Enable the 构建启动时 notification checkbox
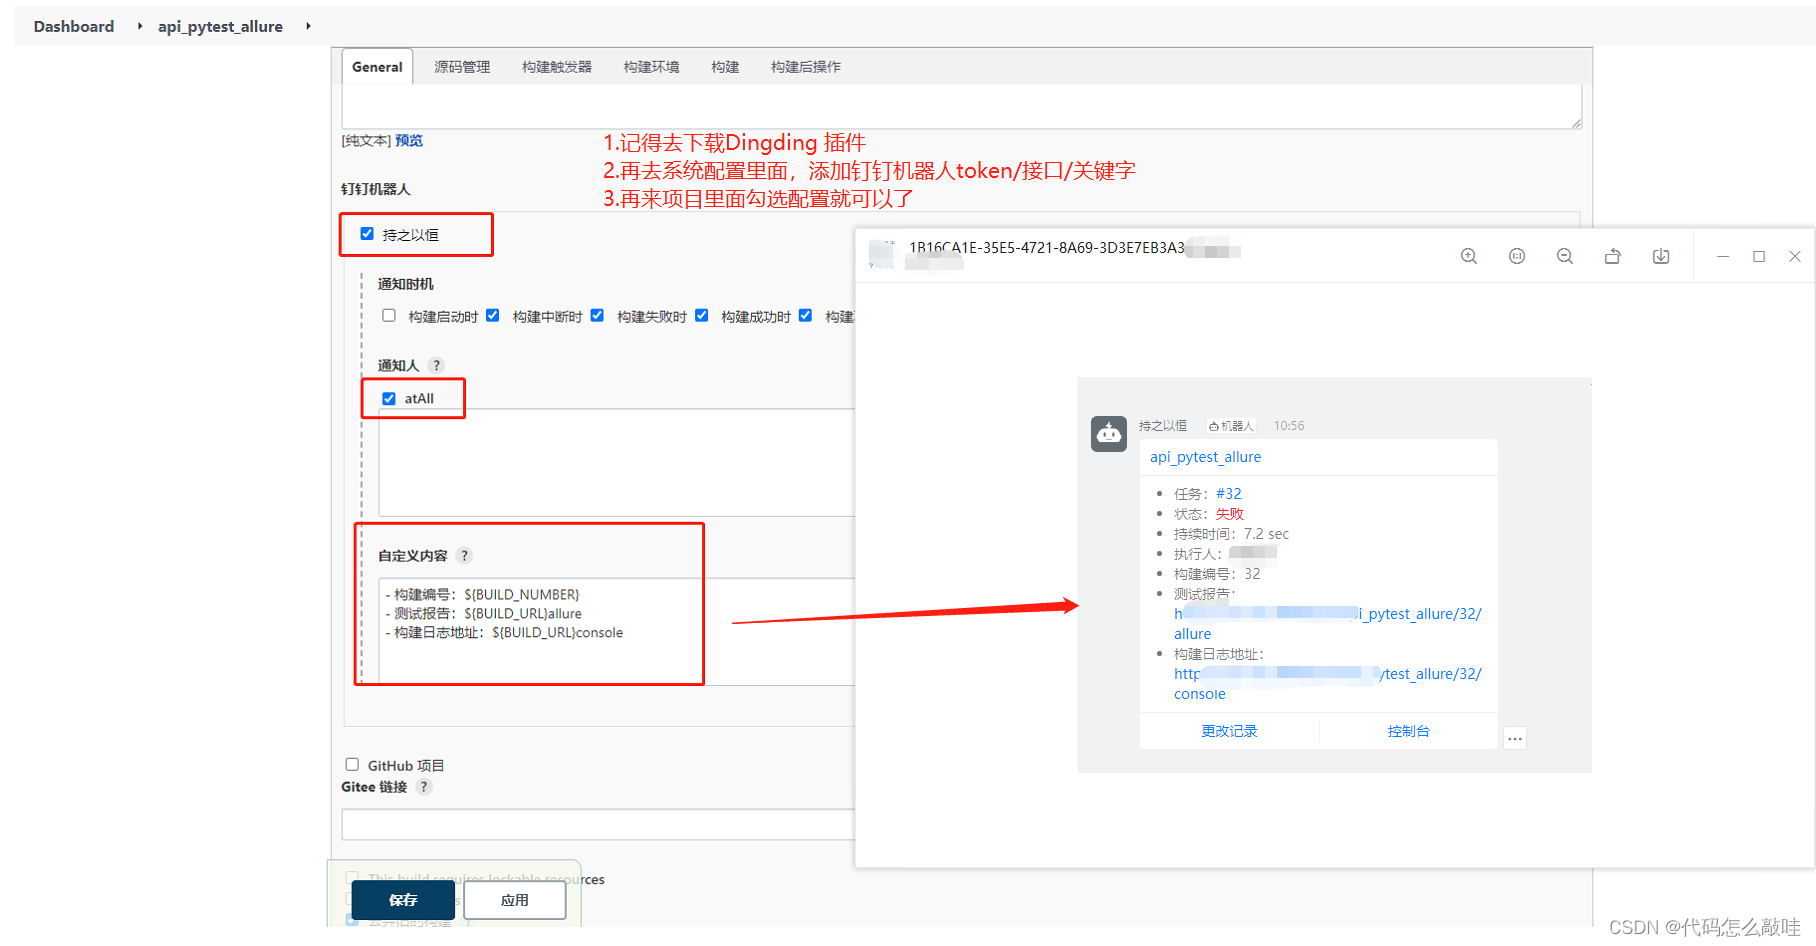The width and height of the screenshot is (1816, 946). [389, 316]
